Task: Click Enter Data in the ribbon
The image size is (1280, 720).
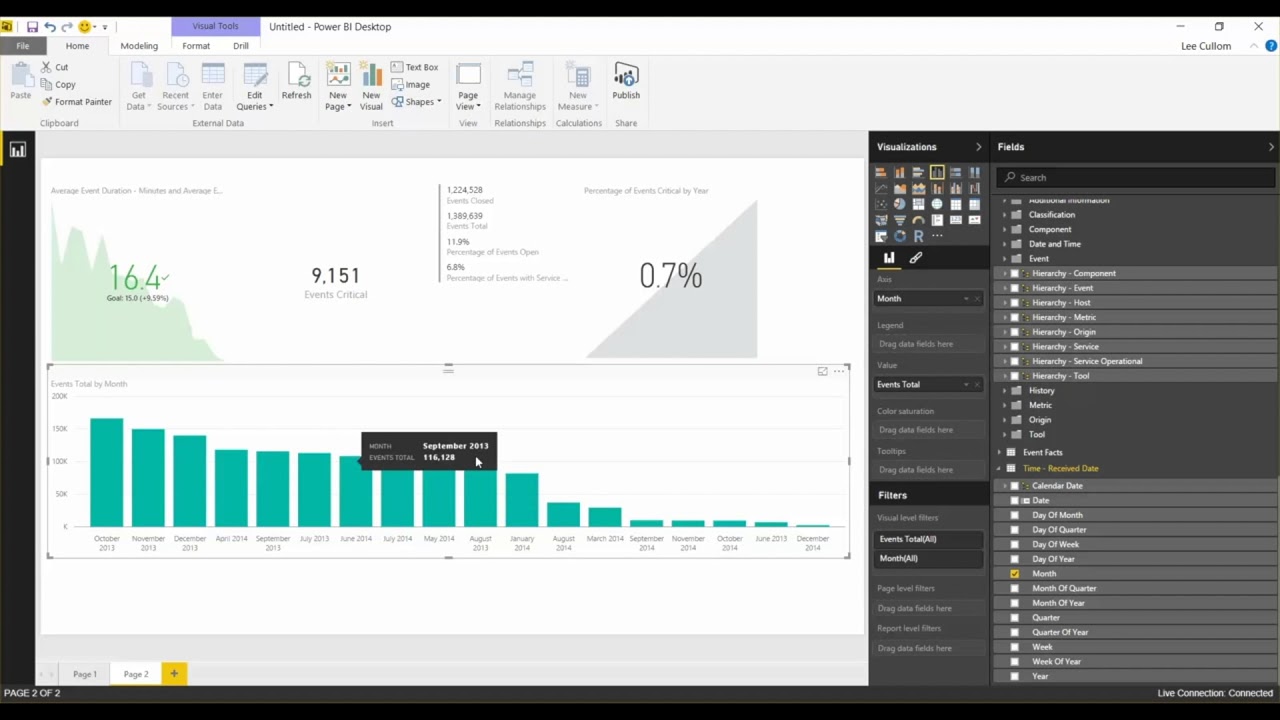Action: pos(212,87)
